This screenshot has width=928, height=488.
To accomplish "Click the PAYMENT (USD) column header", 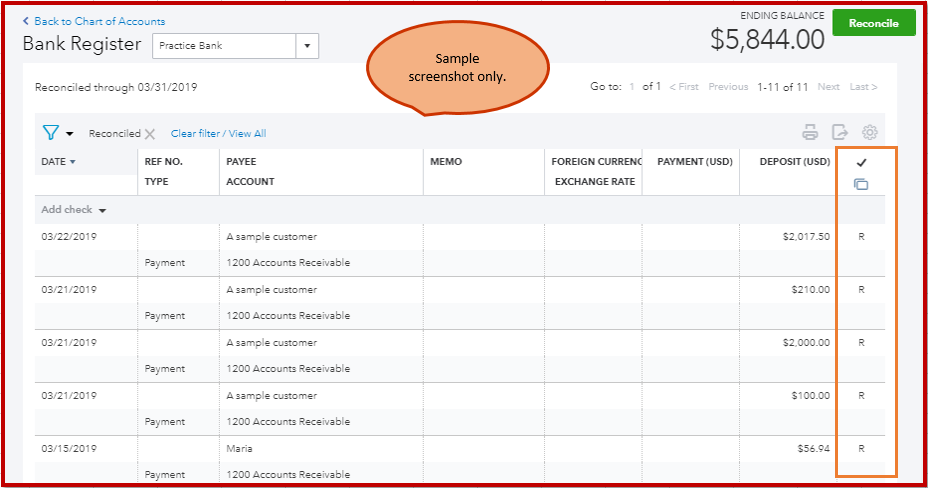I will 695,161.
